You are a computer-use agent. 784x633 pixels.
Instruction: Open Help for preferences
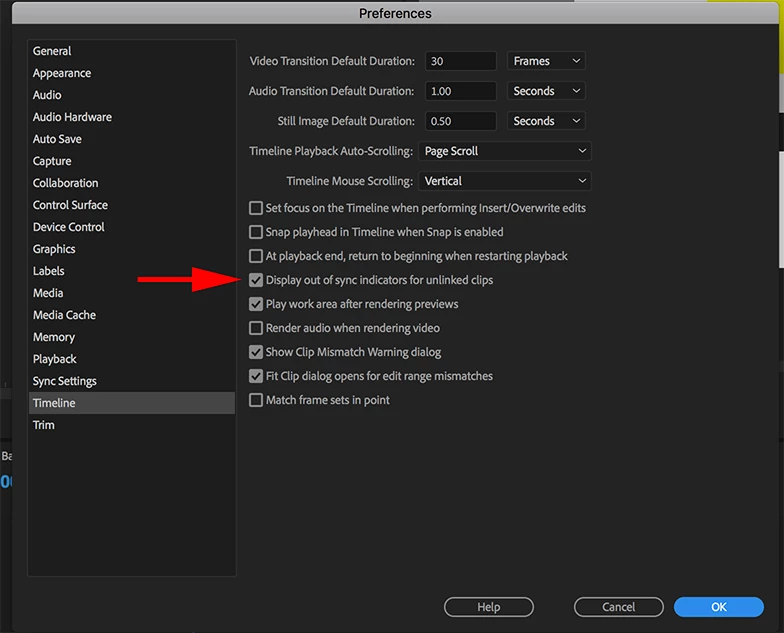tap(488, 607)
